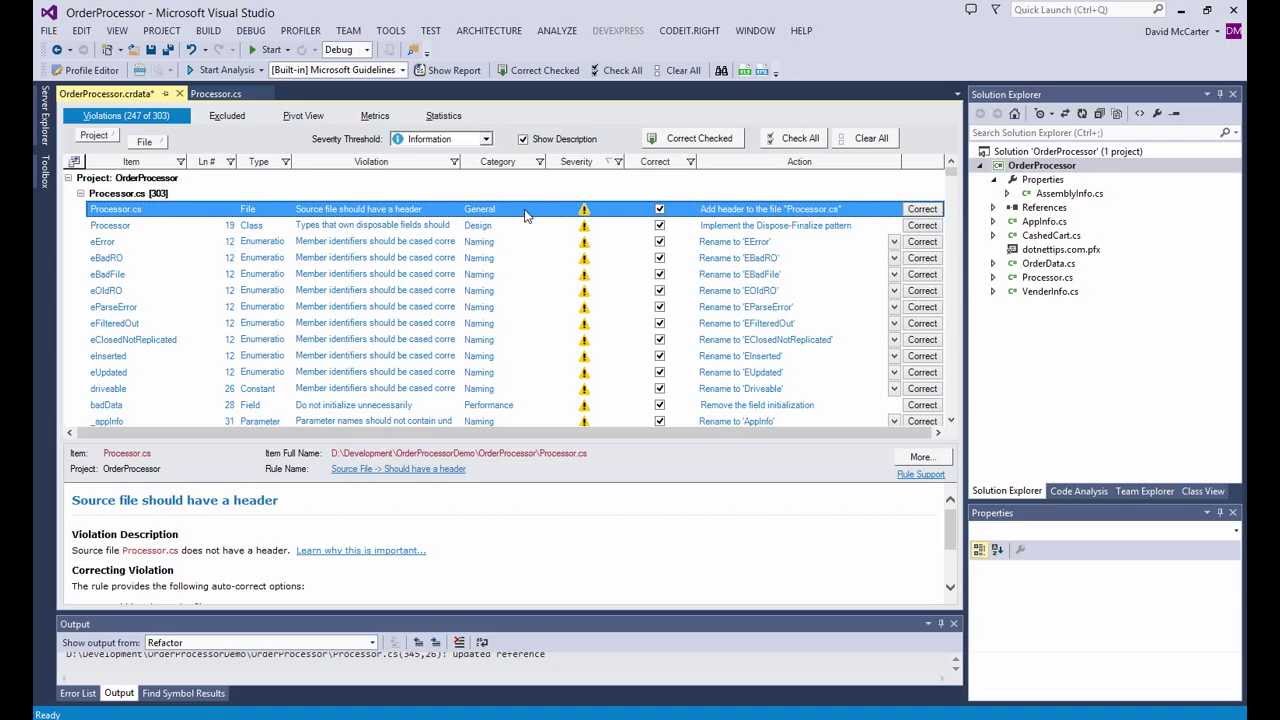
Task: Click the Home icon in Solution Explorer
Action: [x=1014, y=114]
